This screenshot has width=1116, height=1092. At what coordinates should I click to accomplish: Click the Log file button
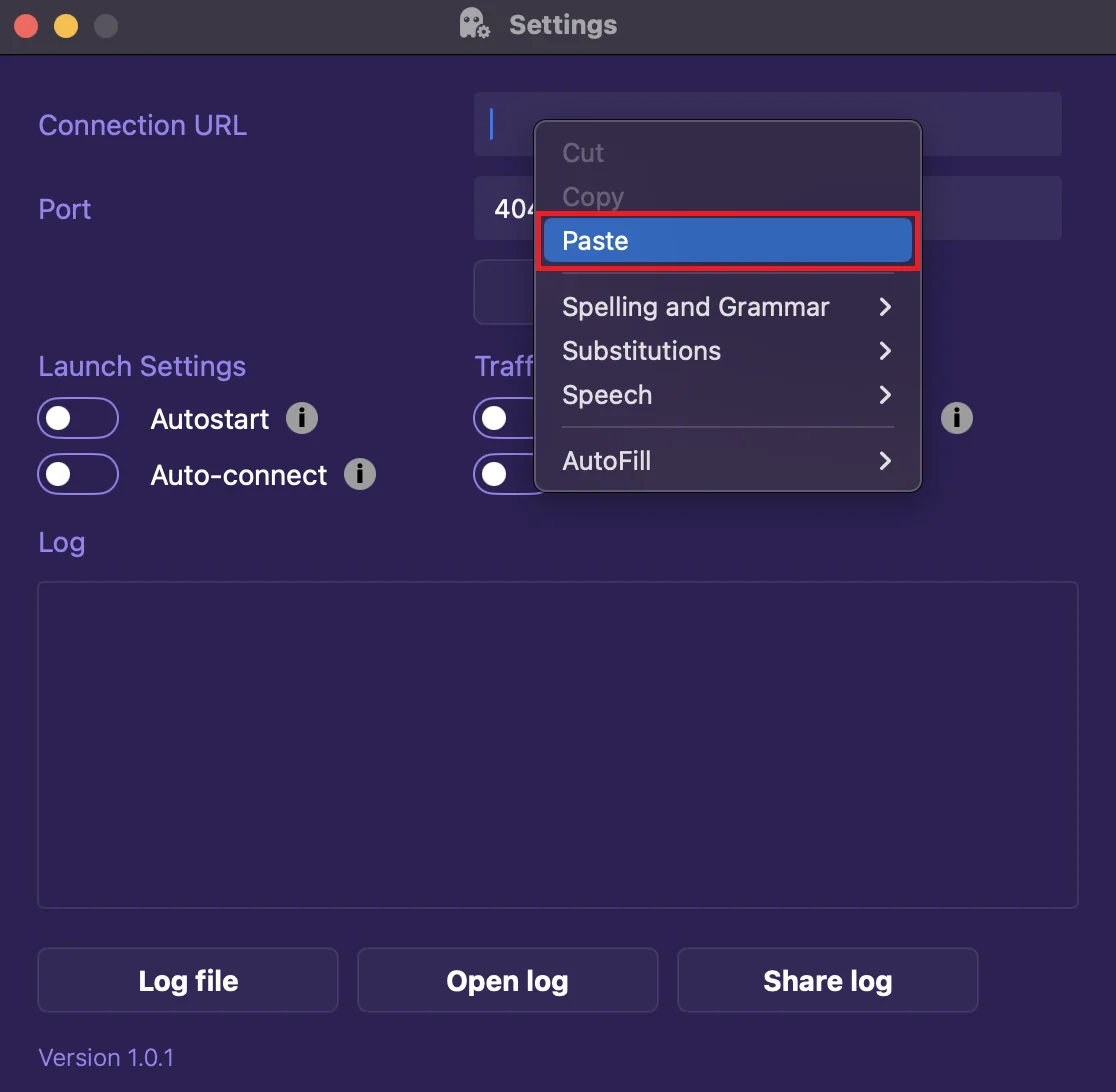188,981
